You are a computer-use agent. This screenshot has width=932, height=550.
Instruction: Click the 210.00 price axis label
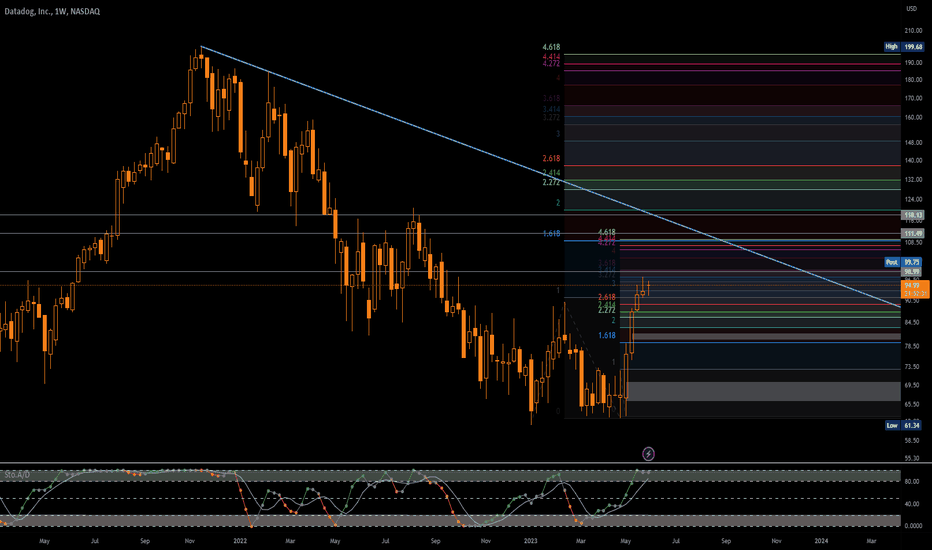point(913,31)
